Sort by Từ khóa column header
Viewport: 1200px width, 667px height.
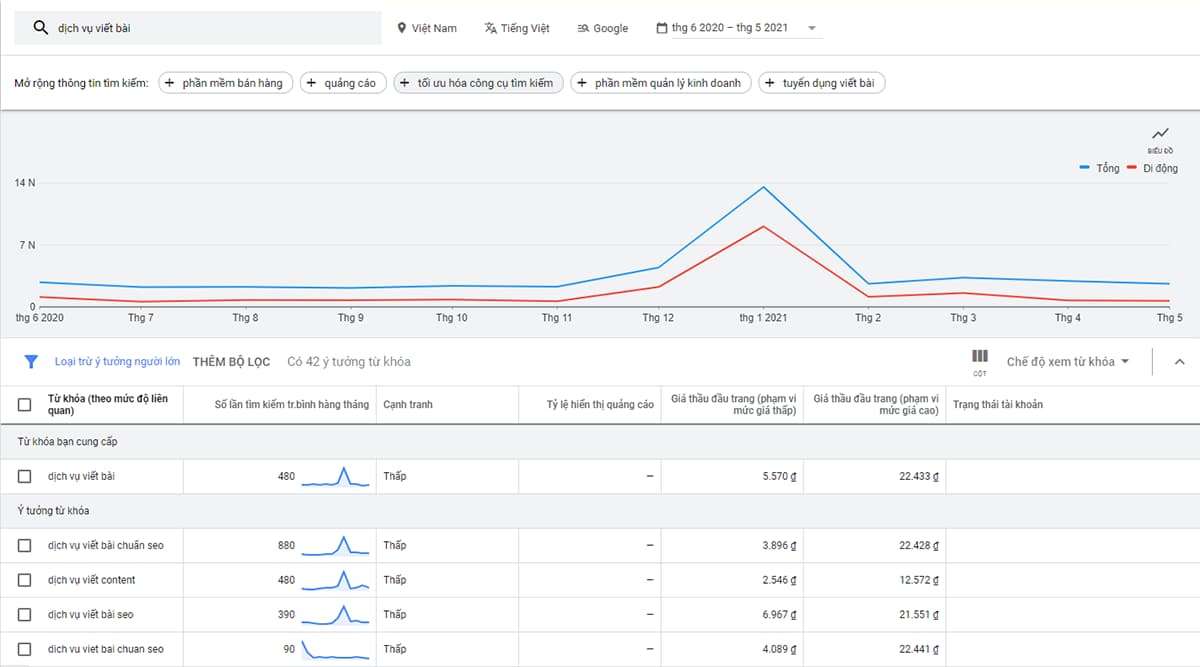pyautogui.click(x=108, y=404)
